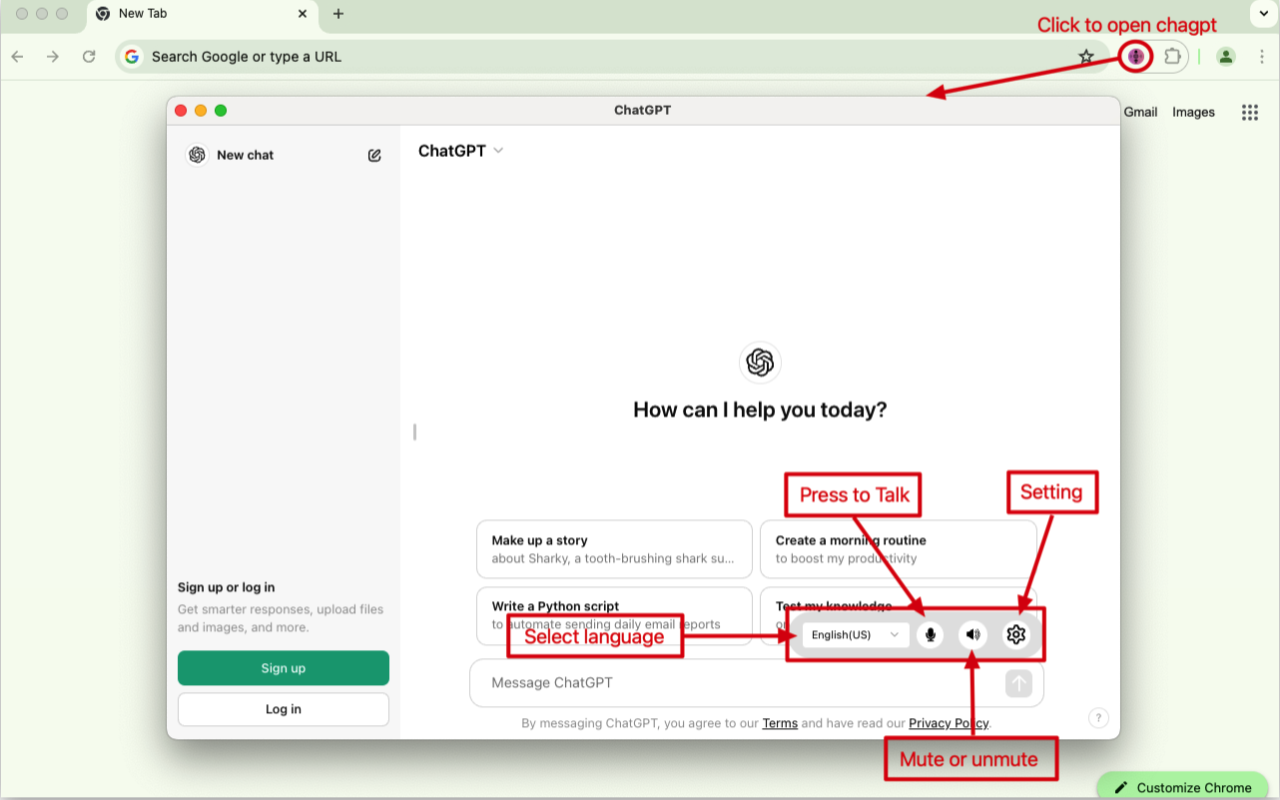Viewport: 1280px width, 800px height.
Task: Choose the Create a morning routine suggestion
Action: tap(899, 549)
